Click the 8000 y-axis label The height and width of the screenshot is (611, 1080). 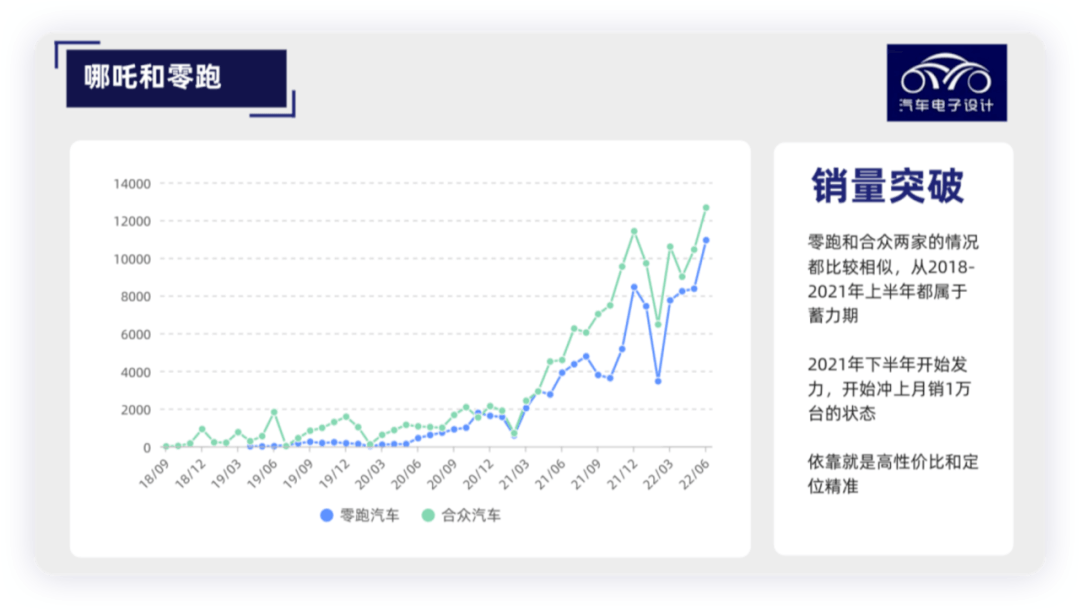coord(136,297)
